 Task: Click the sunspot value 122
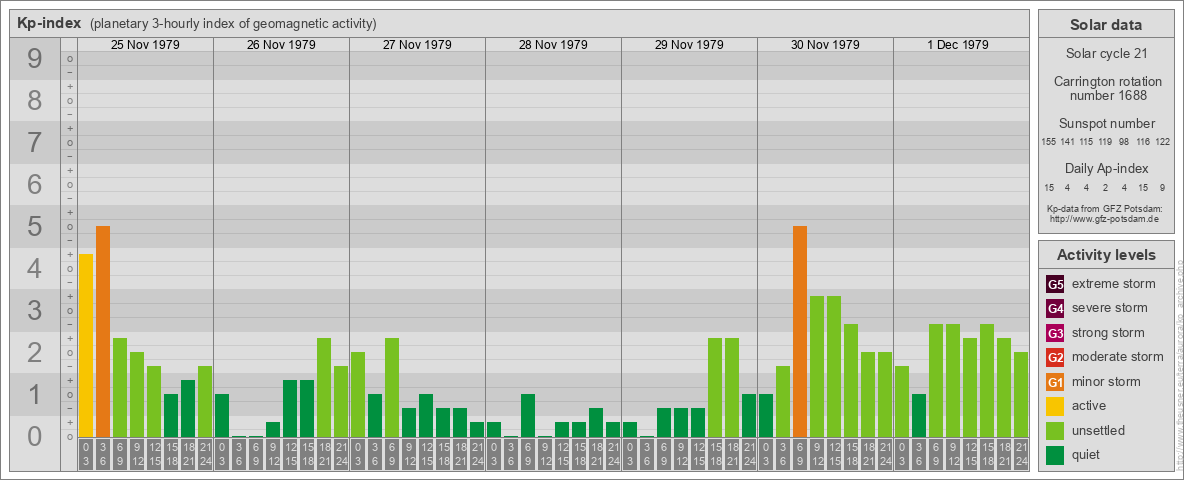coord(1163,142)
